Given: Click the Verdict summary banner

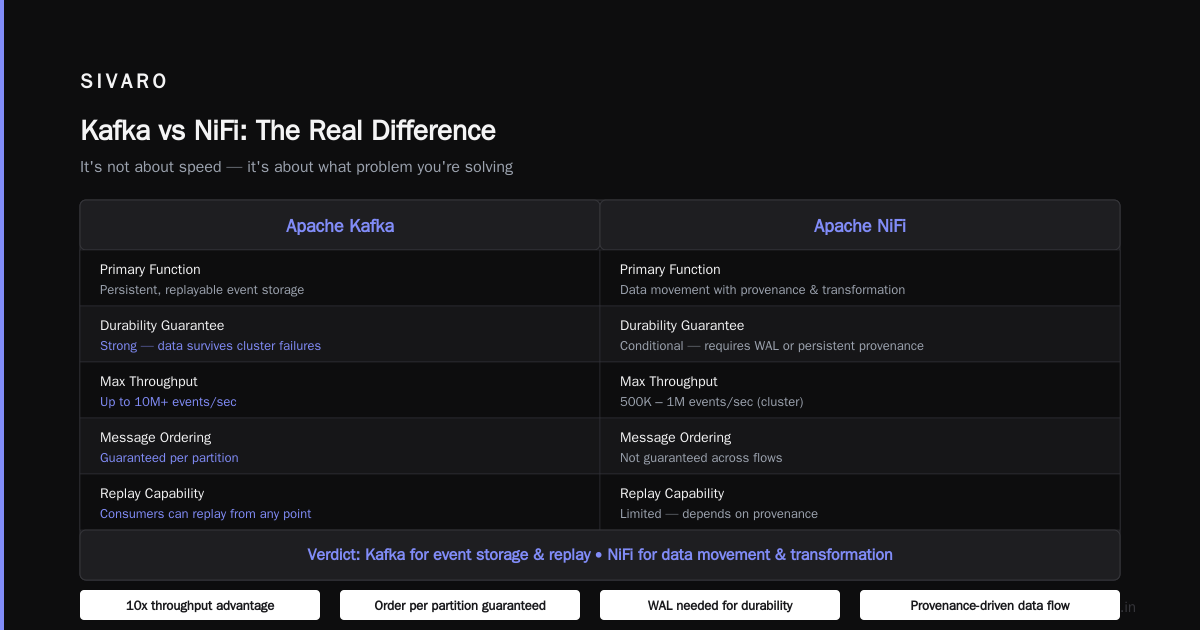Looking at the screenshot, I should click(x=600, y=555).
